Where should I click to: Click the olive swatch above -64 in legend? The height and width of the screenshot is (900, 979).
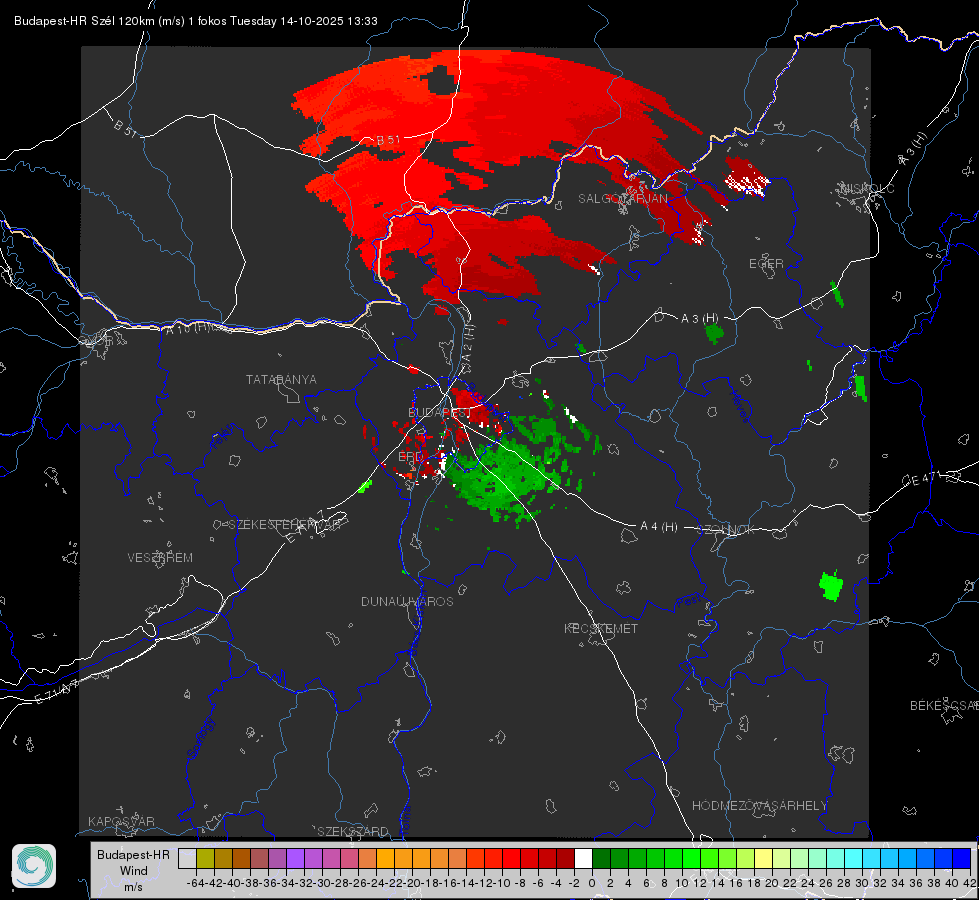[205, 859]
